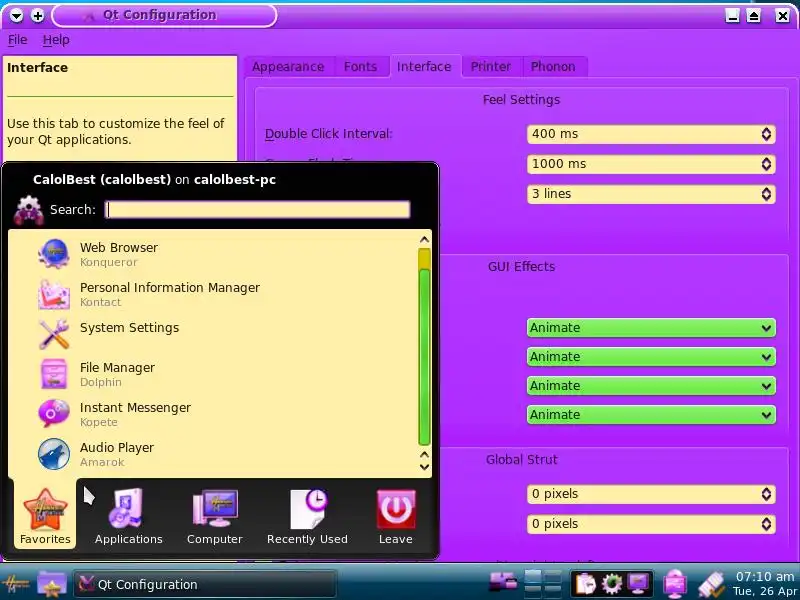Adjust the Double Click Interval 400 ms spinner
Viewport: 800px width, 600px height.
tap(766, 134)
